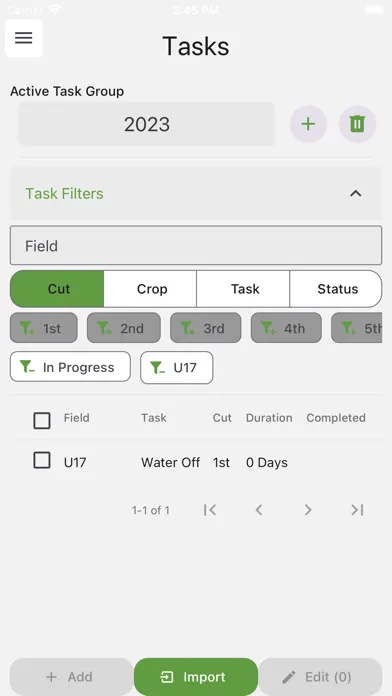392x696 pixels.
Task: Focus the Field filter input box
Action: tap(196, 245)
